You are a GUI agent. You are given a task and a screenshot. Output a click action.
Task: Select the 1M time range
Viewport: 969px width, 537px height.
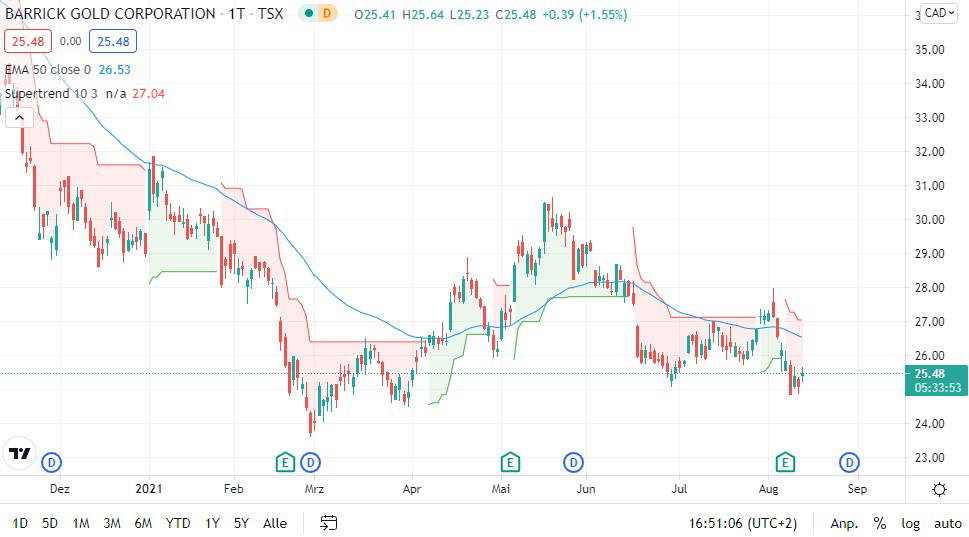(81, 523)
